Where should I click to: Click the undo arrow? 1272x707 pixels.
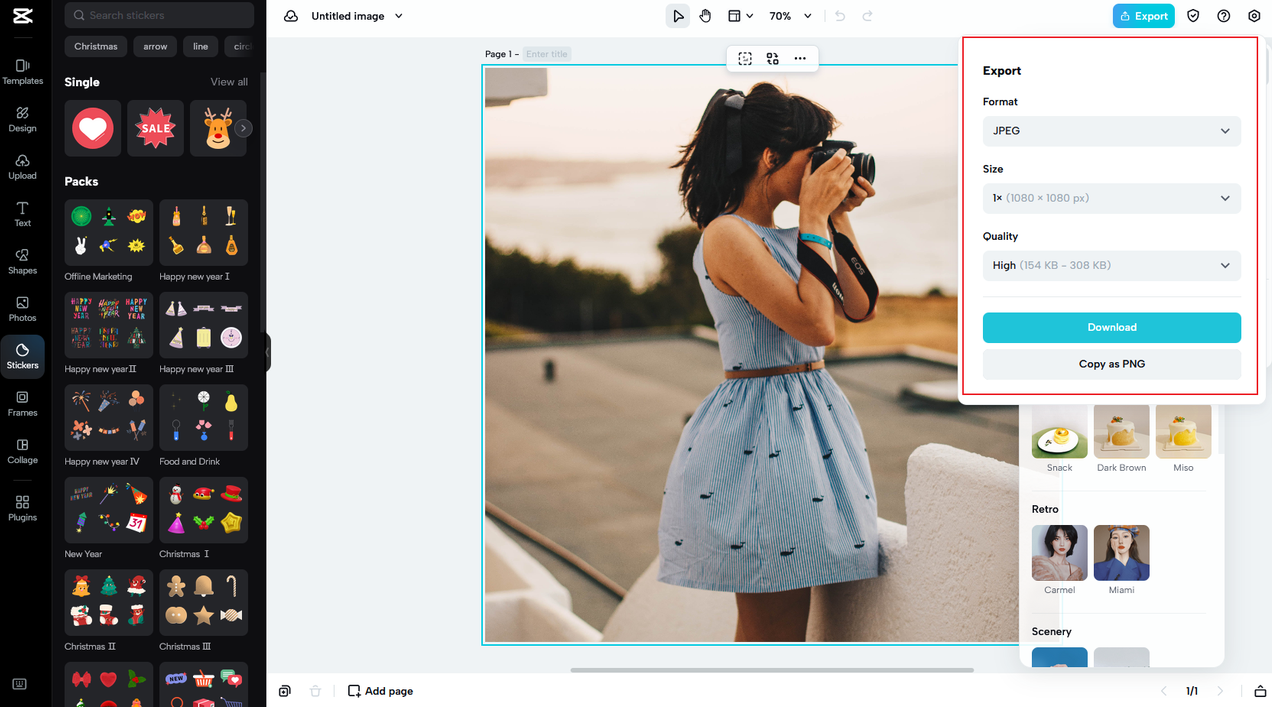click(840, 16)
